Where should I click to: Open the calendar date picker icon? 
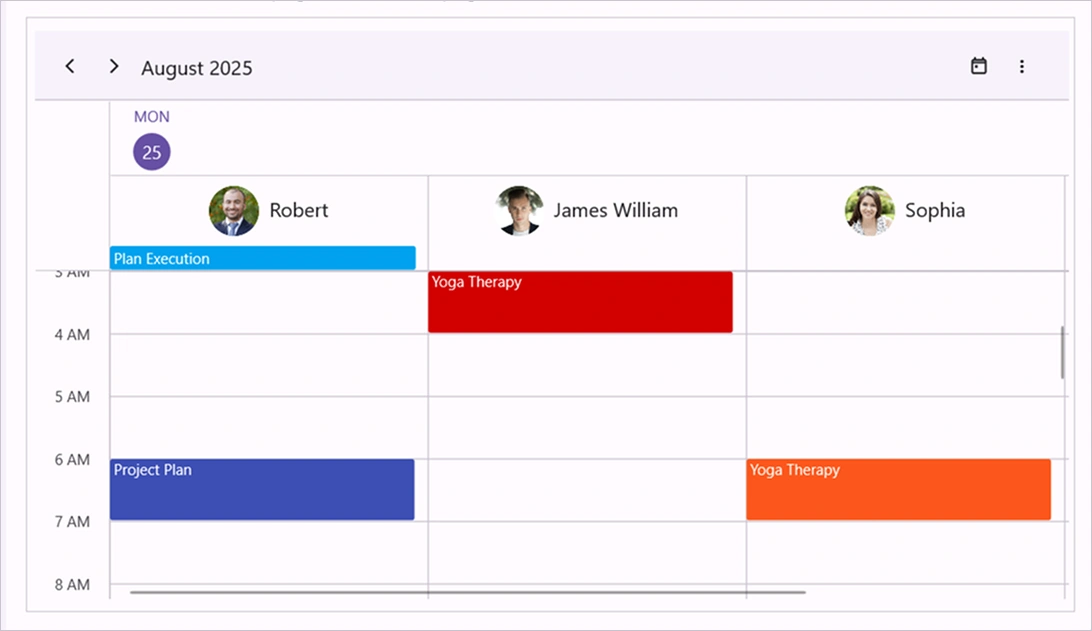[978, 66]
